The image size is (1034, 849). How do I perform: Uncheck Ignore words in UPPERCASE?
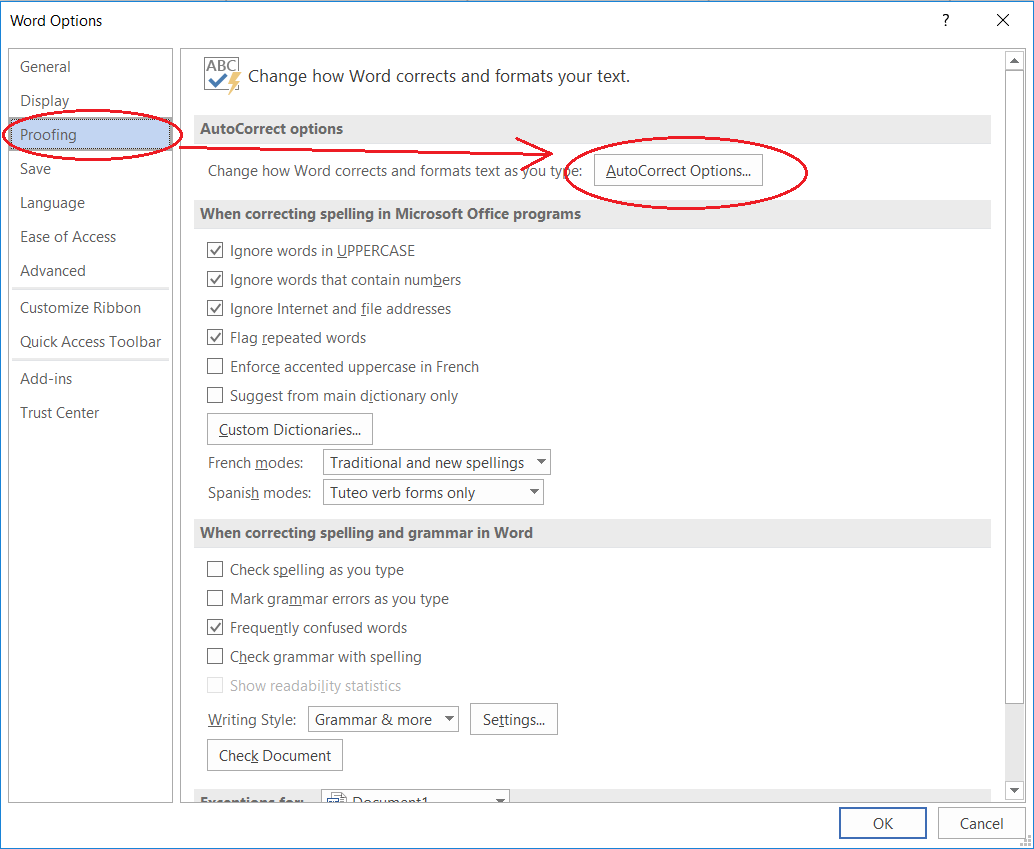(215, 250)
